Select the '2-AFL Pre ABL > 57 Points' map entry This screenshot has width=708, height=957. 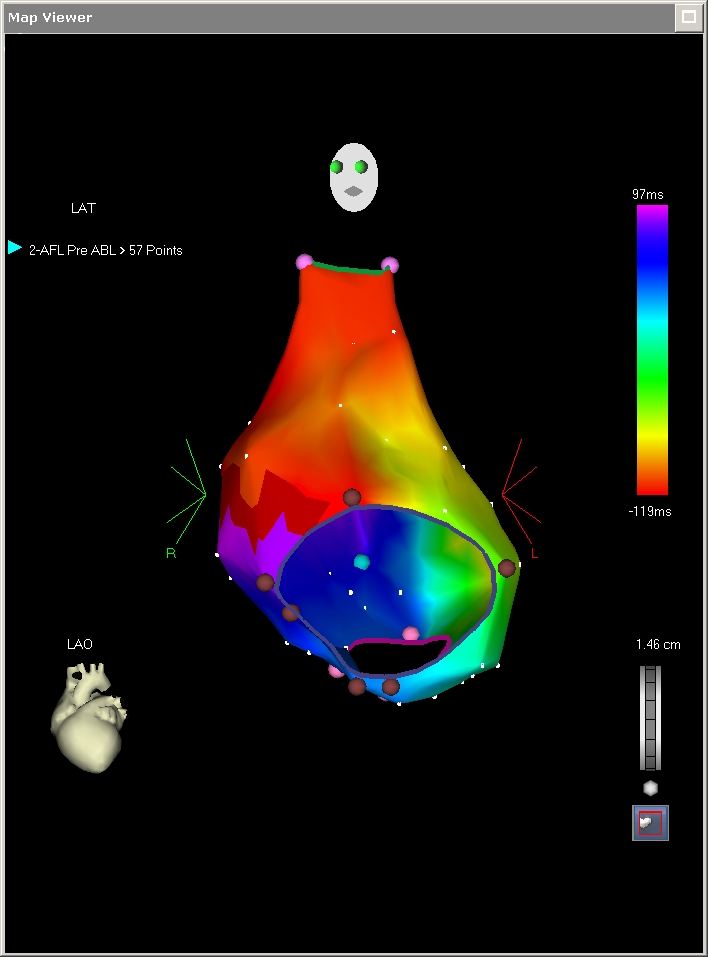106,250
